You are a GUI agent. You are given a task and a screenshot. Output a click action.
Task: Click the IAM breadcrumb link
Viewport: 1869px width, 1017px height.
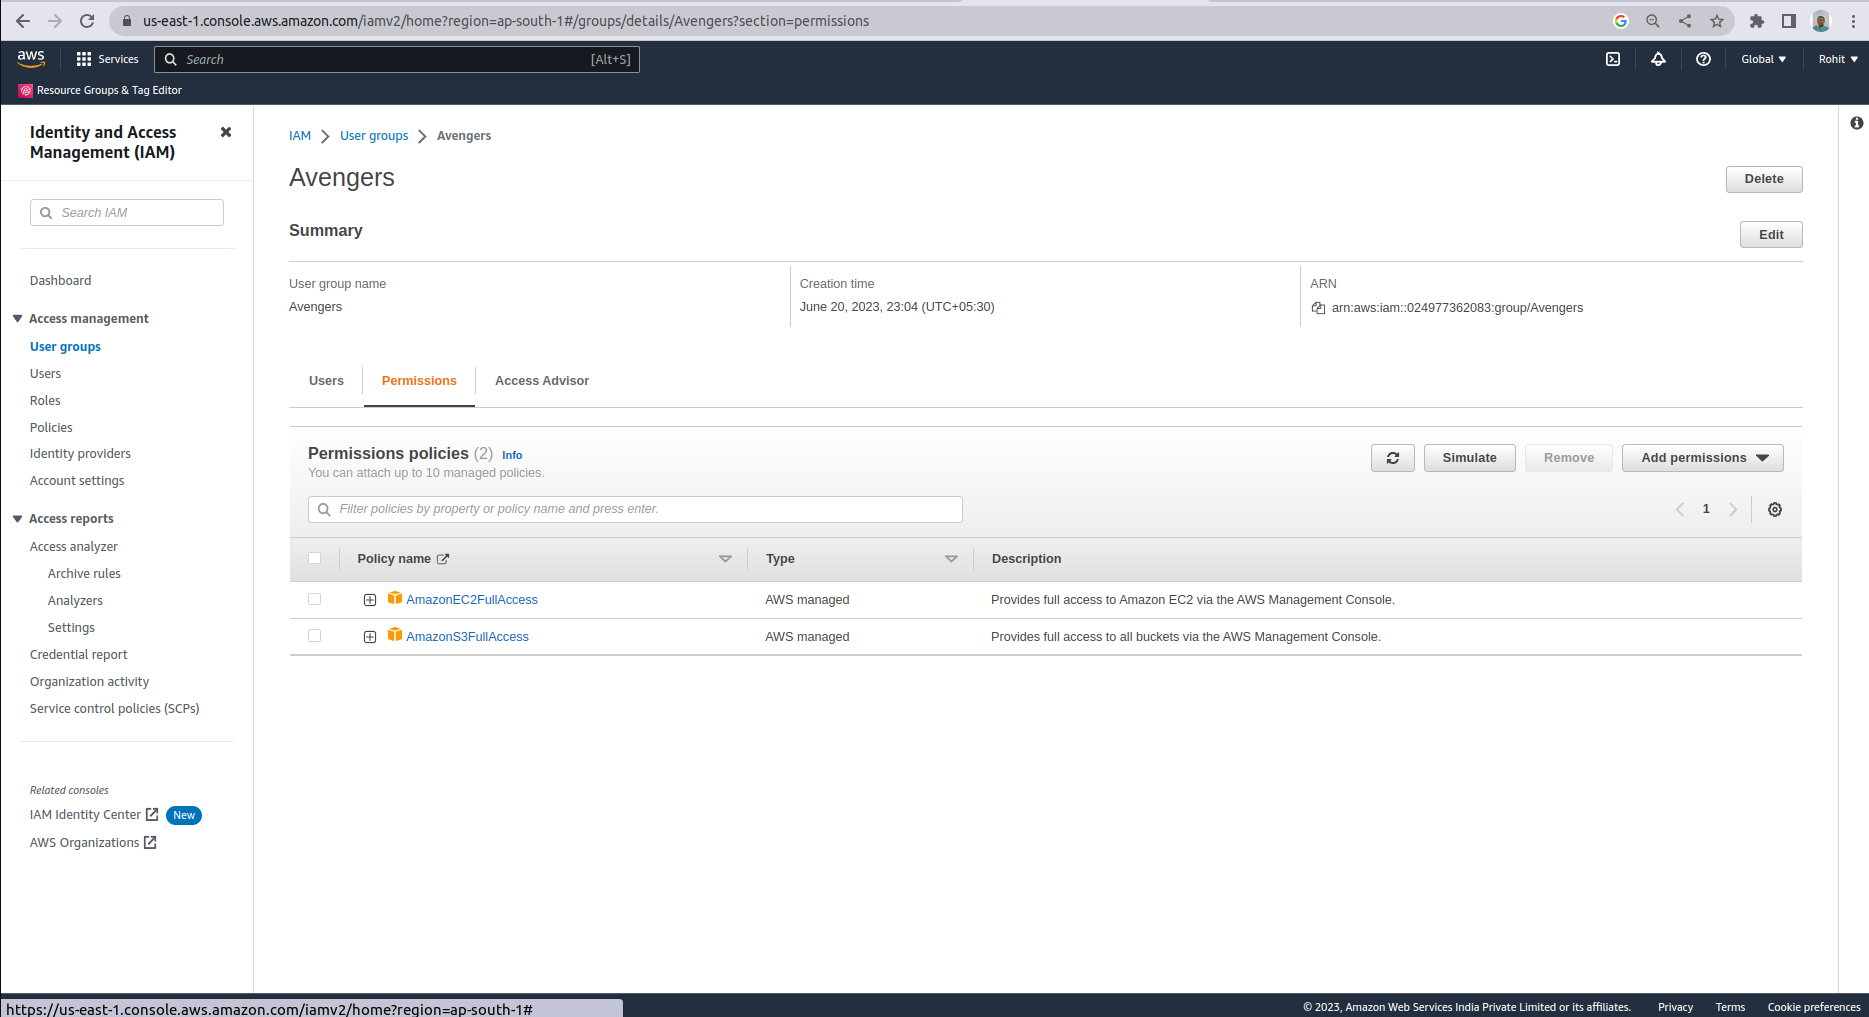[x=300, y=136]
